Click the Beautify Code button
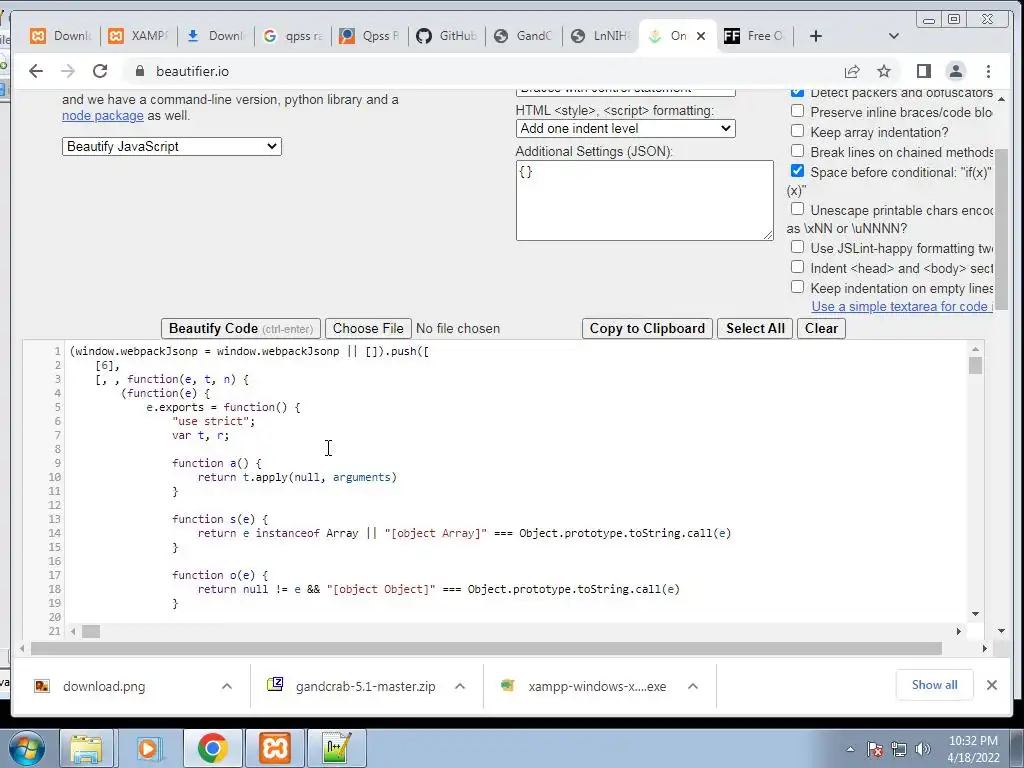 [x=241, y=328]
